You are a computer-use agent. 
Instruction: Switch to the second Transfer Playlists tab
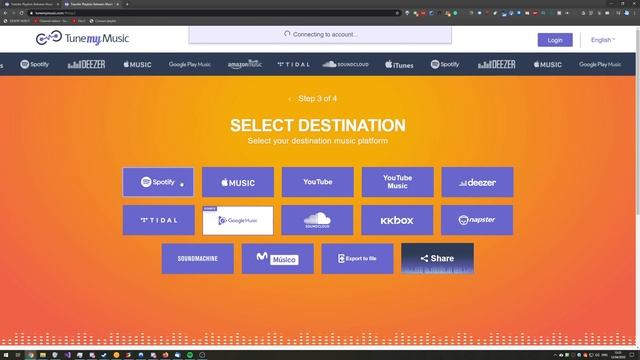pos(91,4)
